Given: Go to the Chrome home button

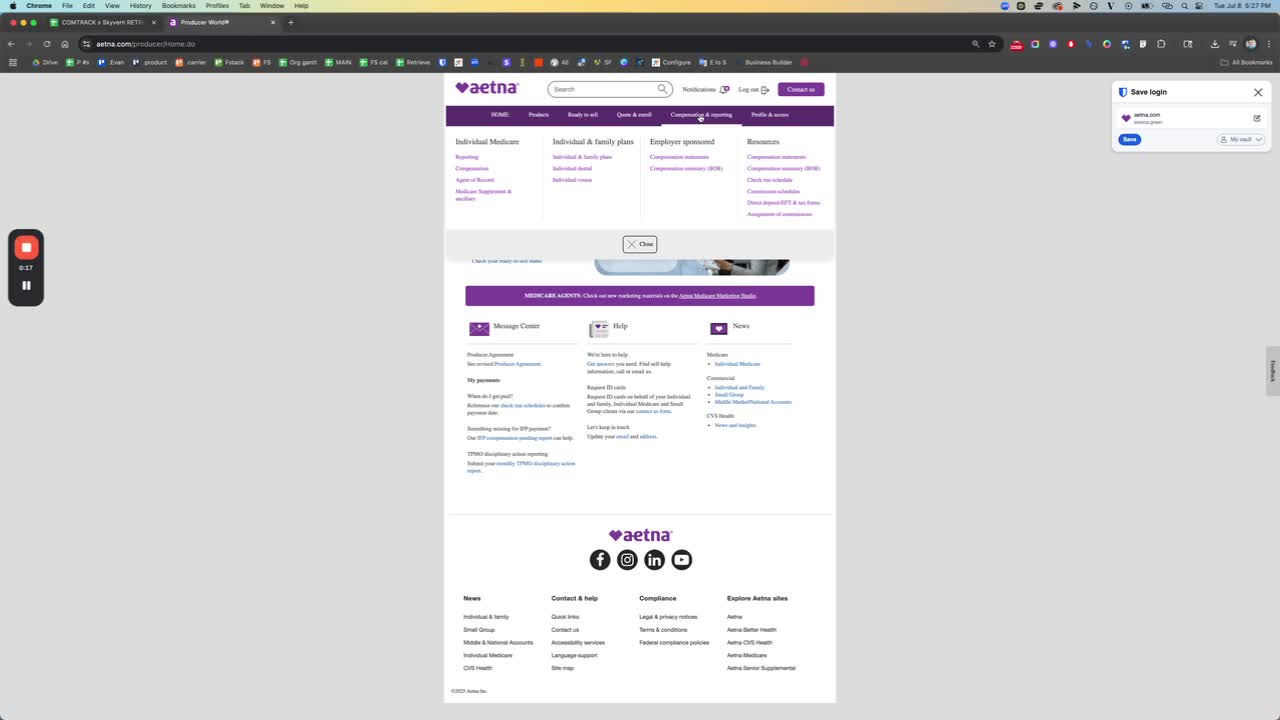Looking at the screenshot, I should [65, 44].
